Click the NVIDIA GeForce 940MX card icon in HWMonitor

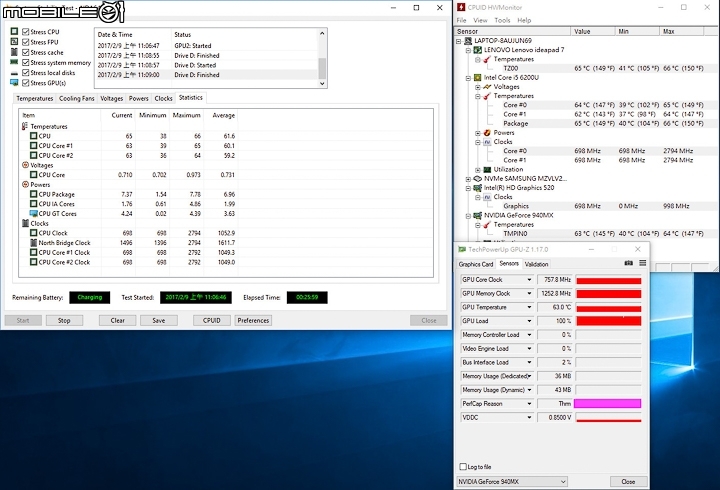478,215
